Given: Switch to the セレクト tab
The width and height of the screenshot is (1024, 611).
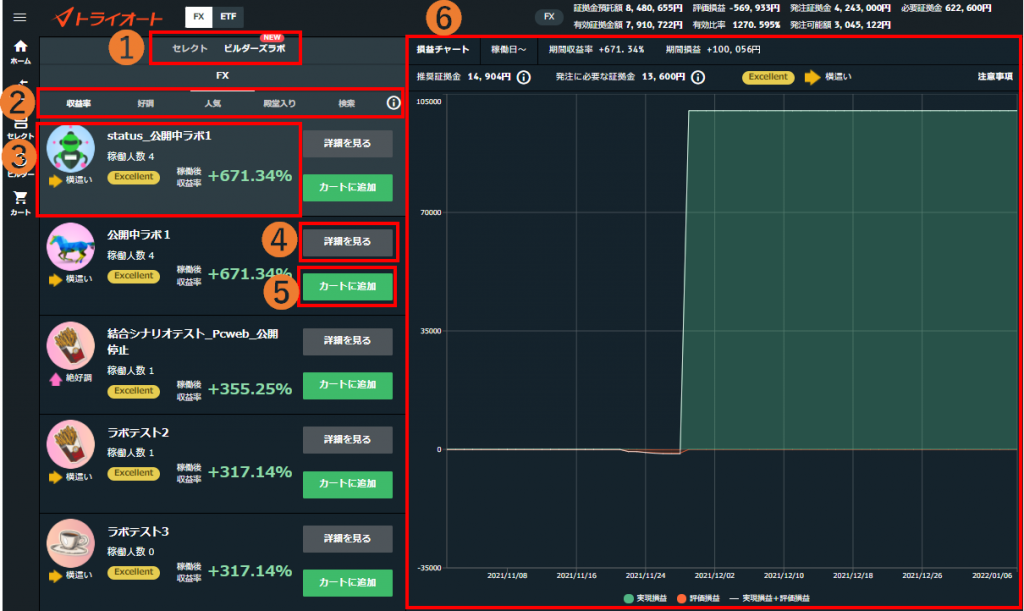Looking at the screenshot, I should [x=190, y=49].
